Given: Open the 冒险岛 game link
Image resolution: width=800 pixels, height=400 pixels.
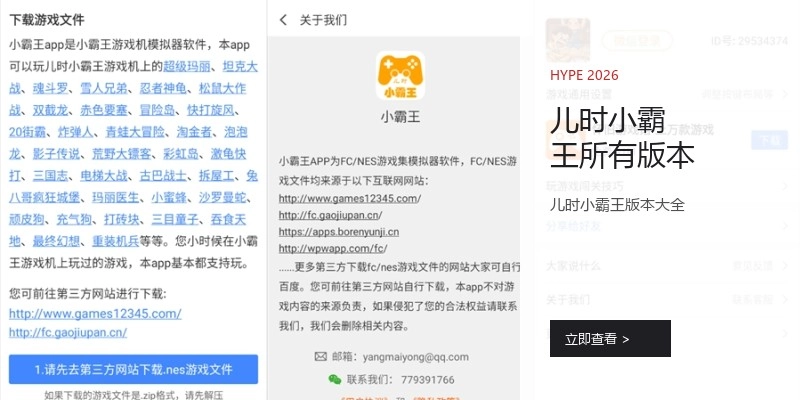Looking at the screenshot, I should point(157,110).
